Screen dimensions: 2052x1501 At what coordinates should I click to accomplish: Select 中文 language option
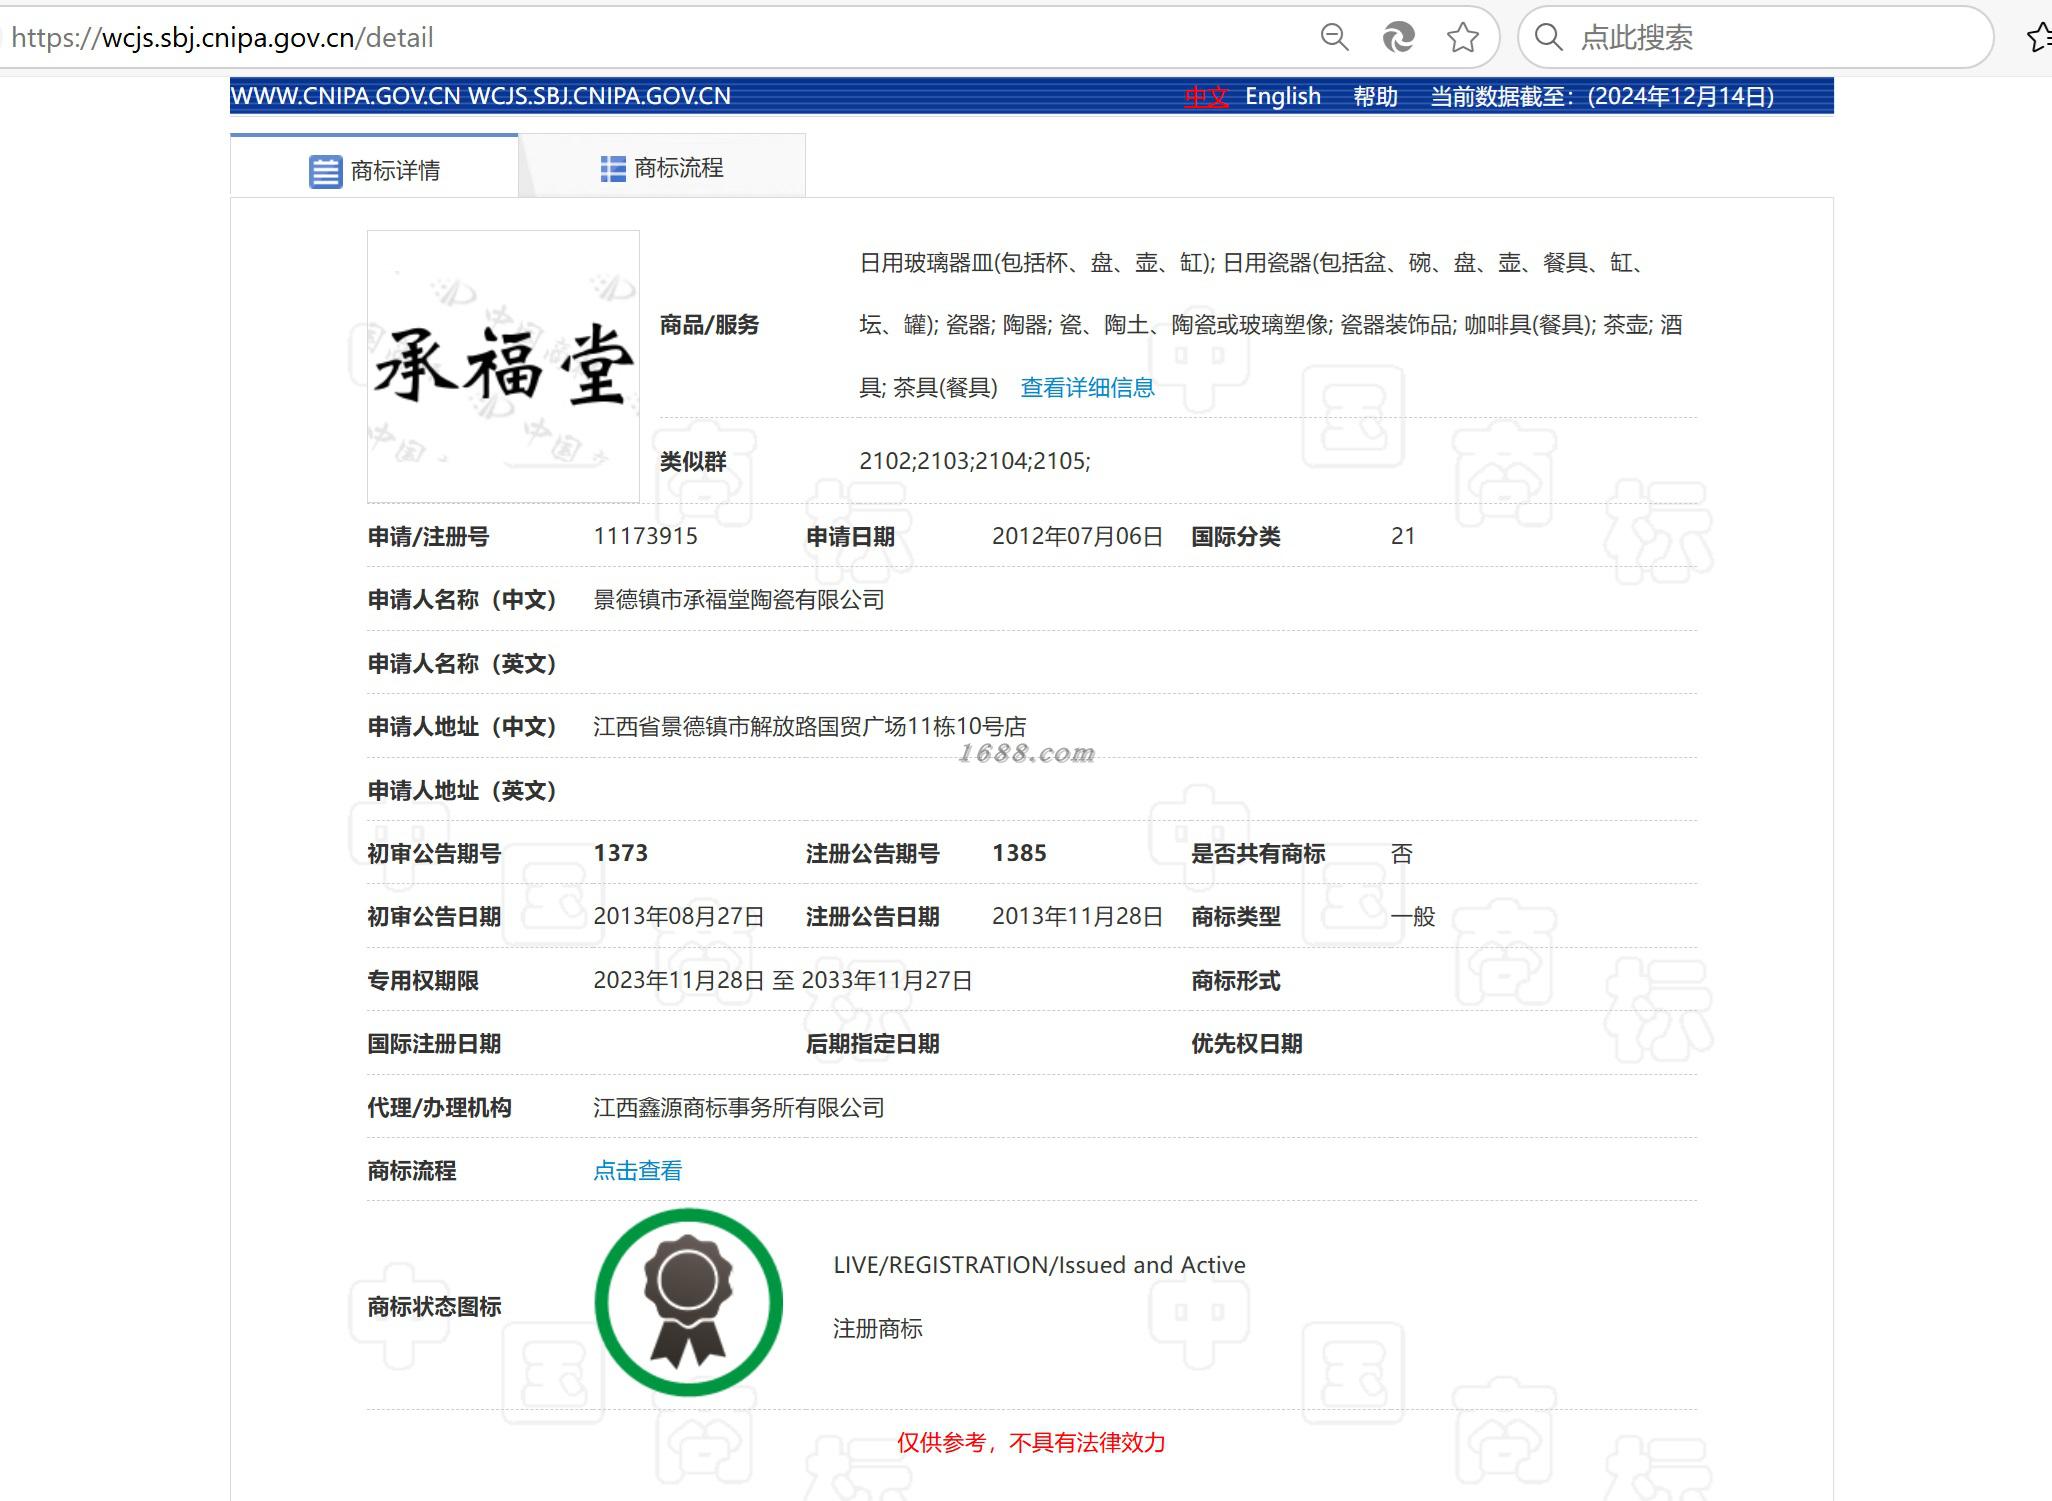tap(1206, 96)
